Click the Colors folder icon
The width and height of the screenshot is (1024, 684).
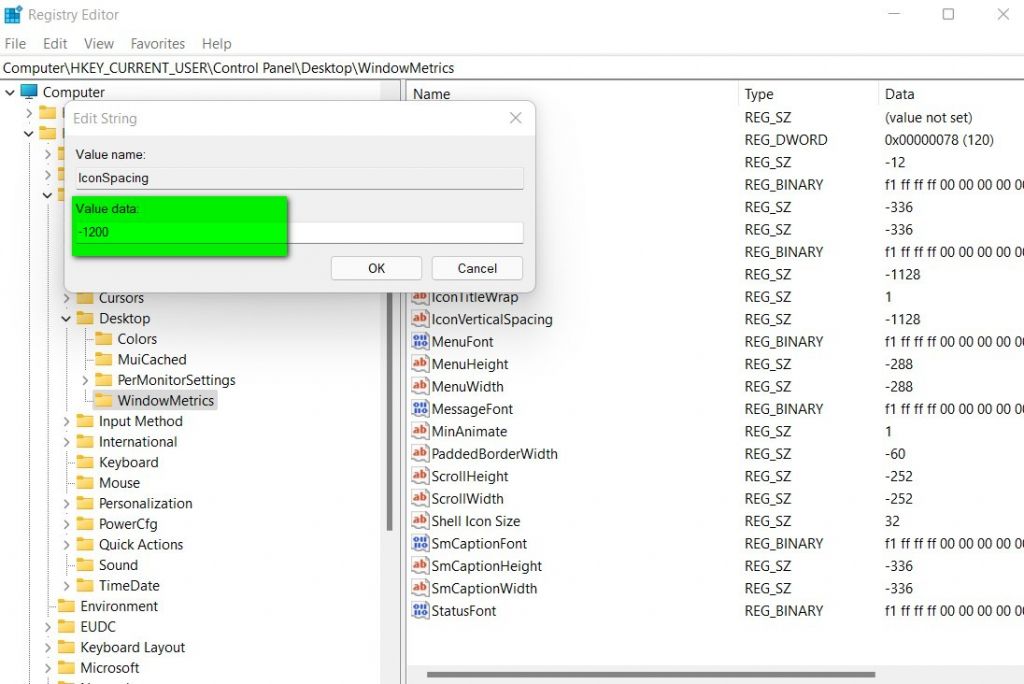103,339
